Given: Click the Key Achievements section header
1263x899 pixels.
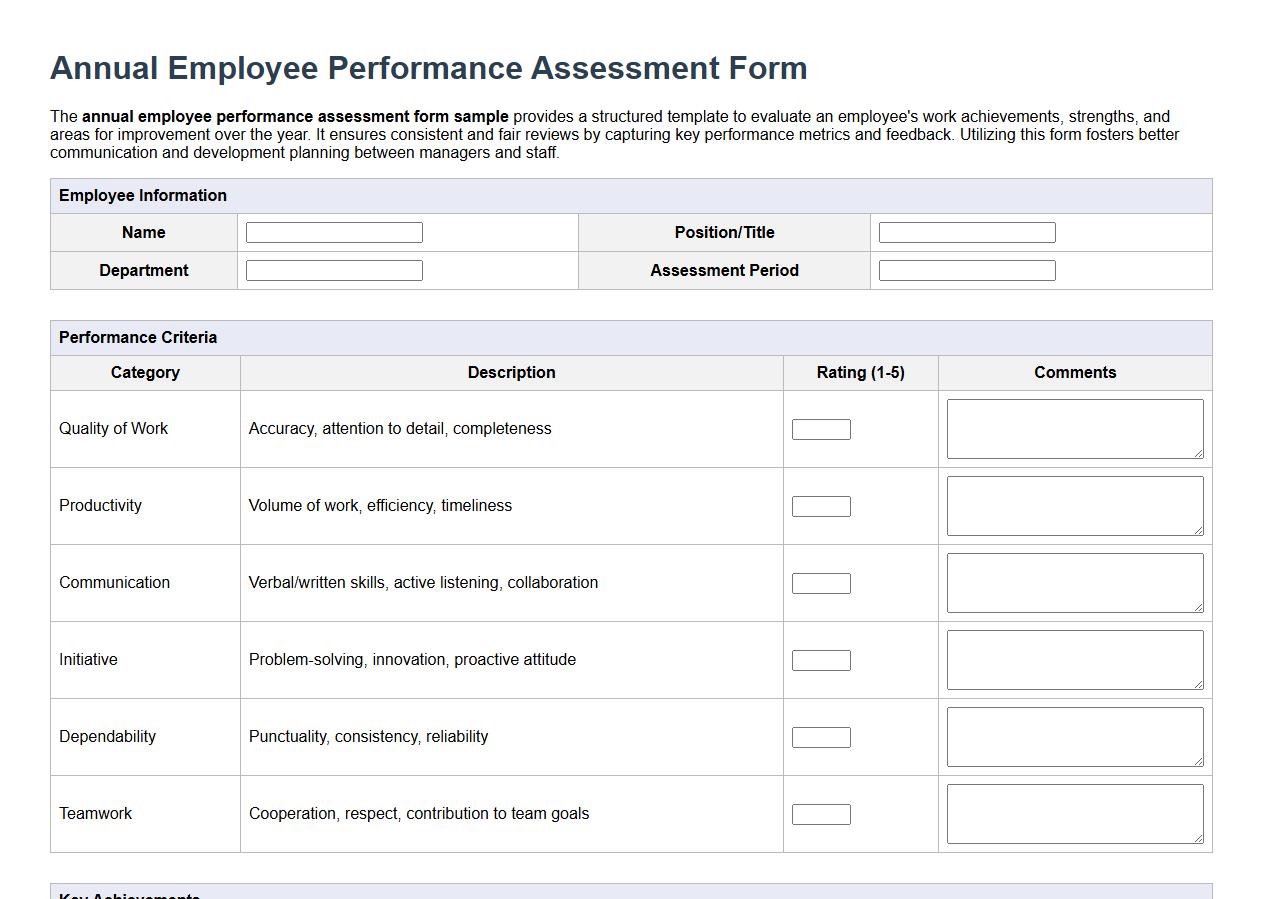Looking at the screenshot, I should pos(128,895).
